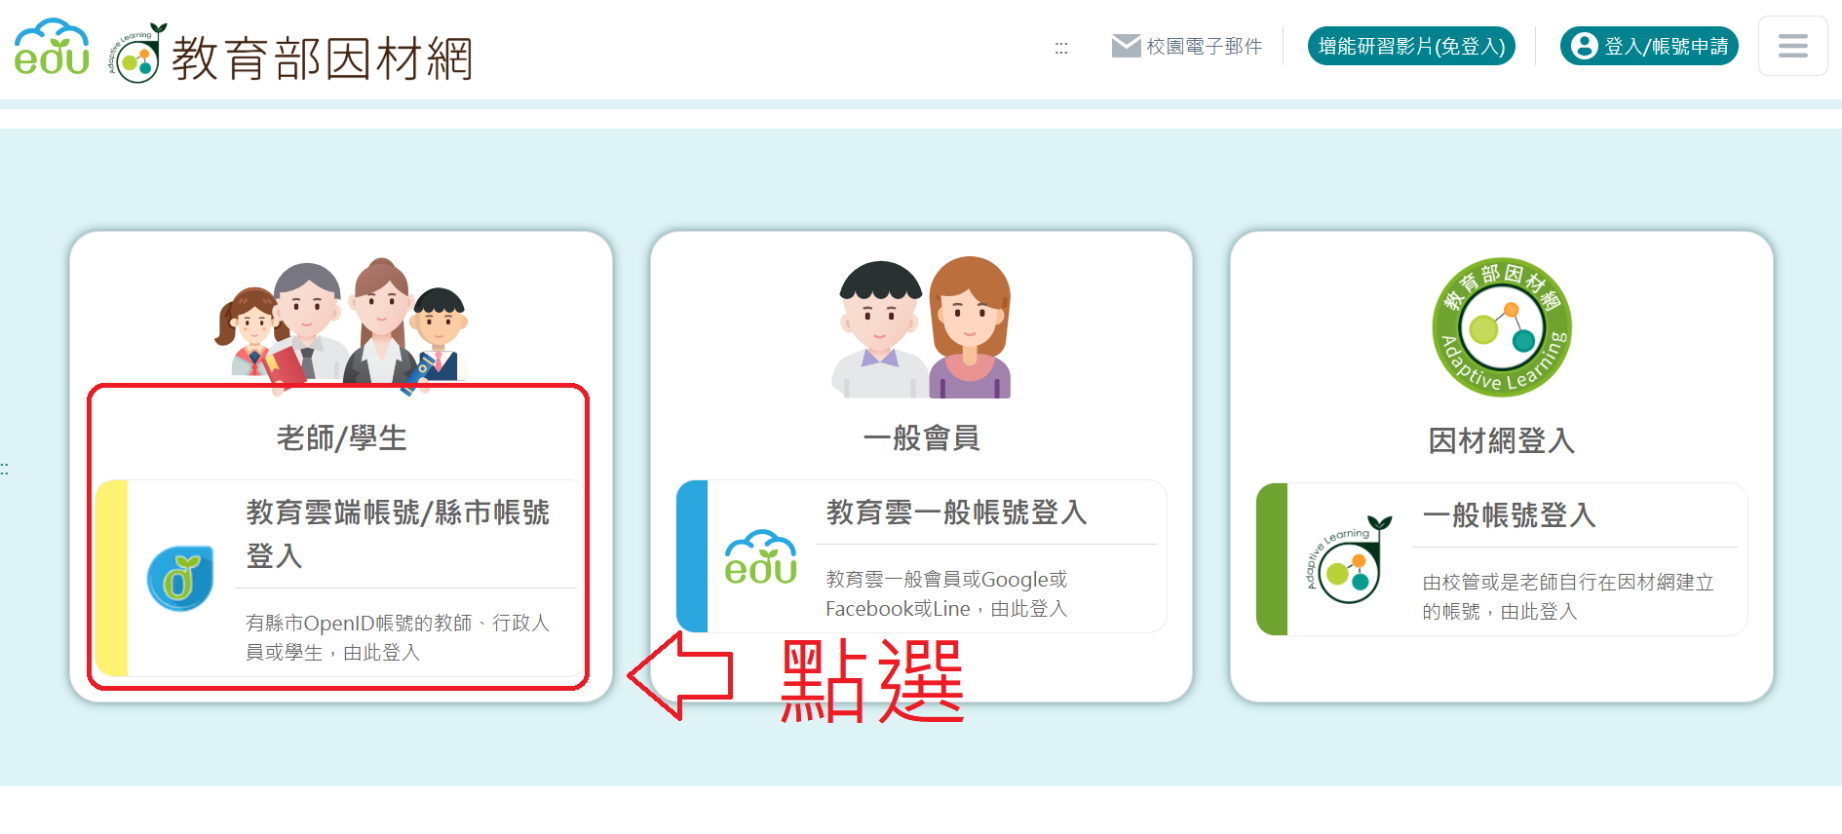Screen dimensions: 1842x834
Task: Open the hamburger menu button
Action: point(1792,46)
